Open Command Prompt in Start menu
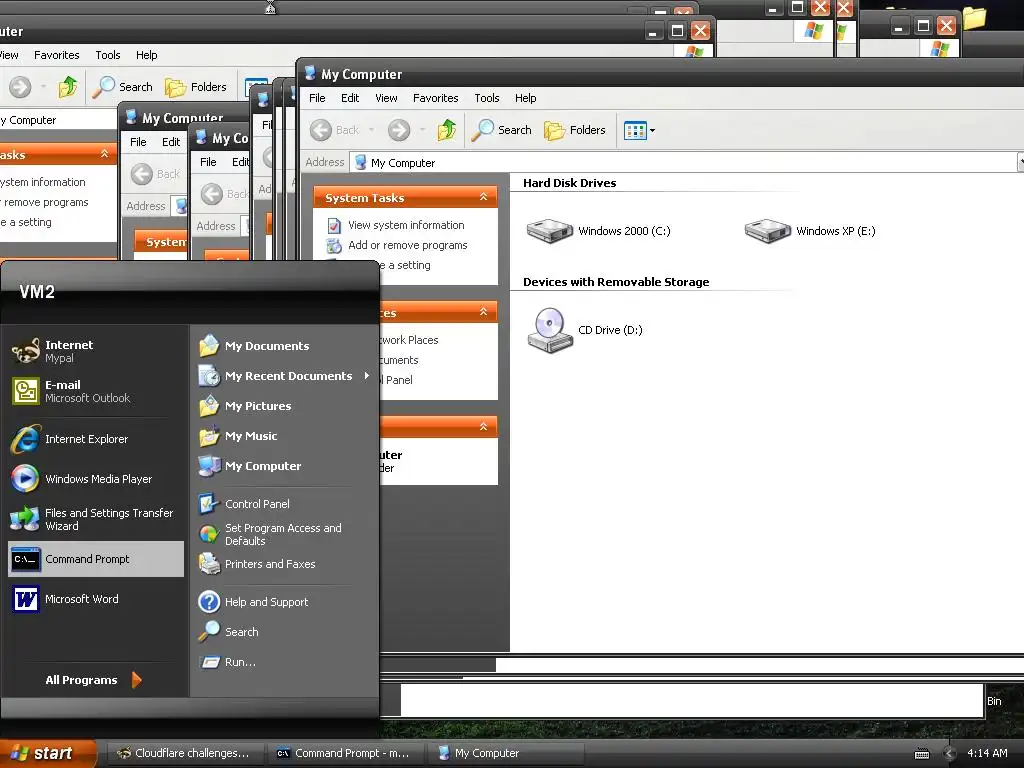Viewport: 1024px width, 768px height. [96, 559]
